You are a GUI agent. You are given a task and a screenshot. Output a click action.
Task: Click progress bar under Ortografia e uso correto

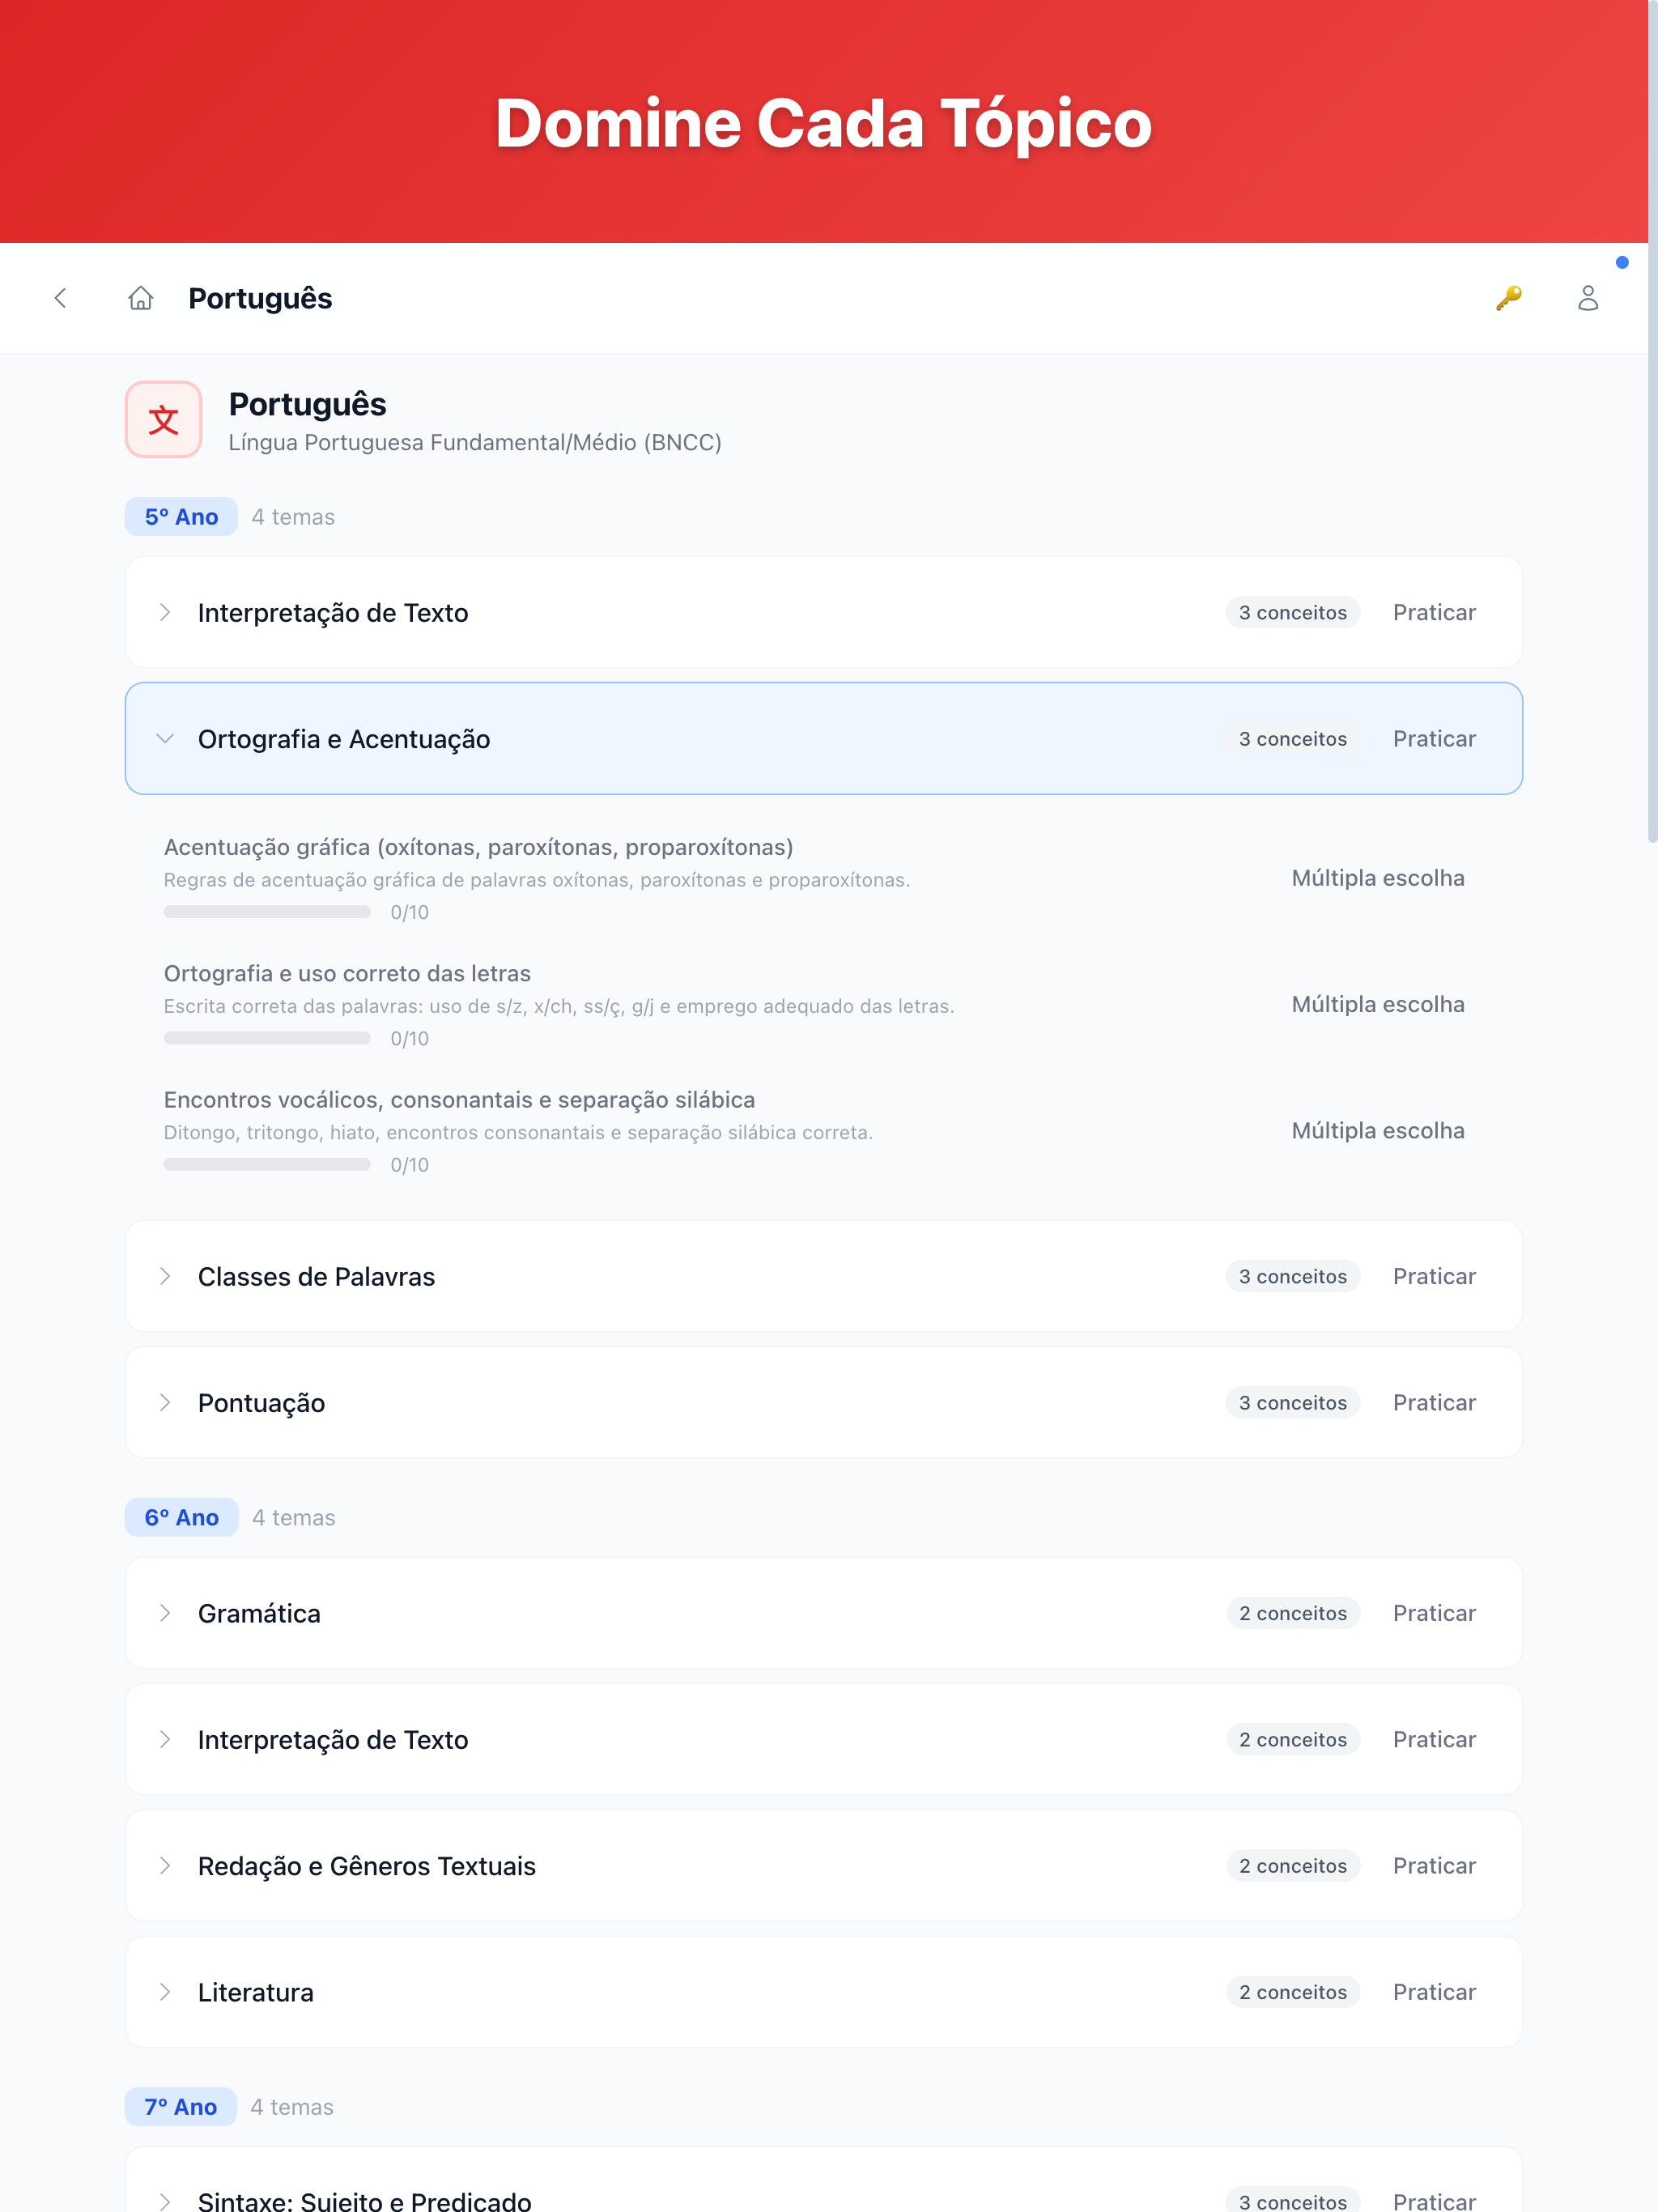(x=267, y=1038)
